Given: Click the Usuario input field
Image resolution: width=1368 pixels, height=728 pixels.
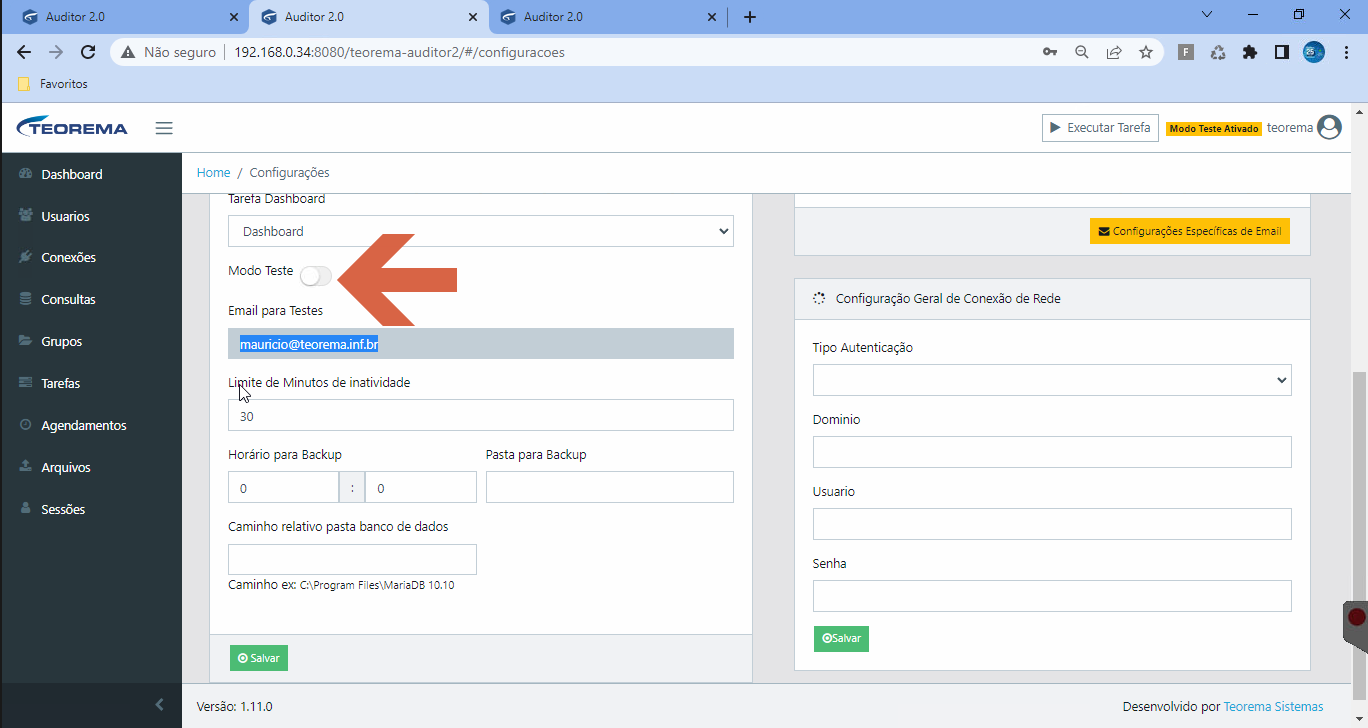Looking at the screenshot, I should pyautogui.click(x=1052, y=524).
